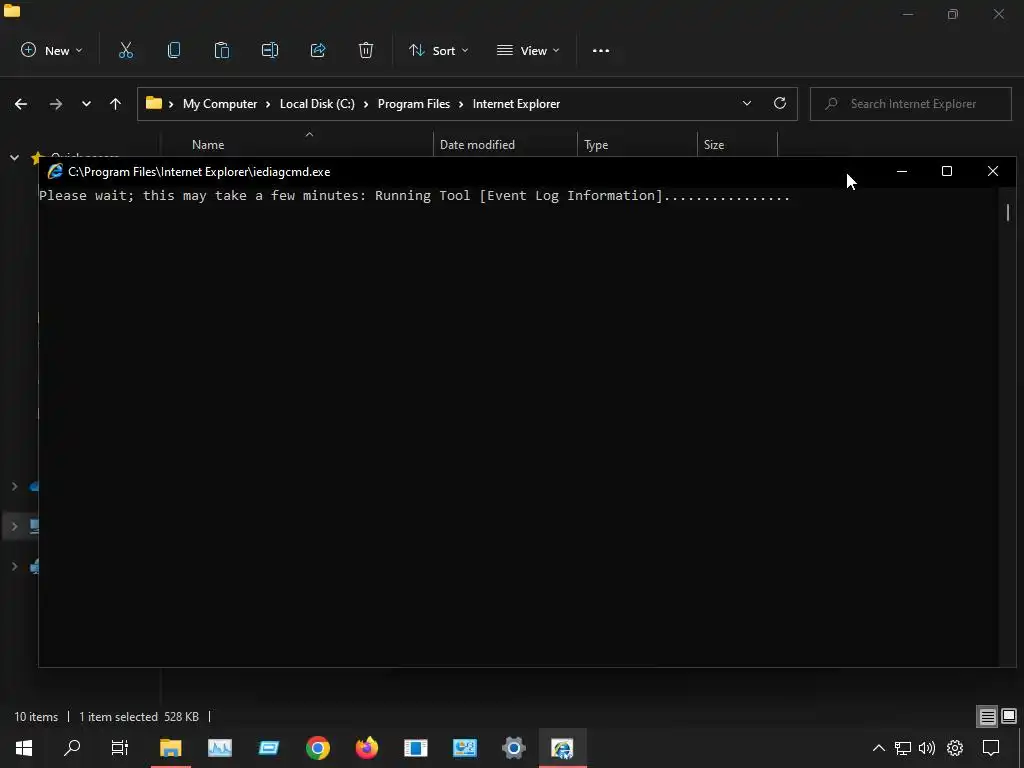Open the notification center icon

point(991,748)
